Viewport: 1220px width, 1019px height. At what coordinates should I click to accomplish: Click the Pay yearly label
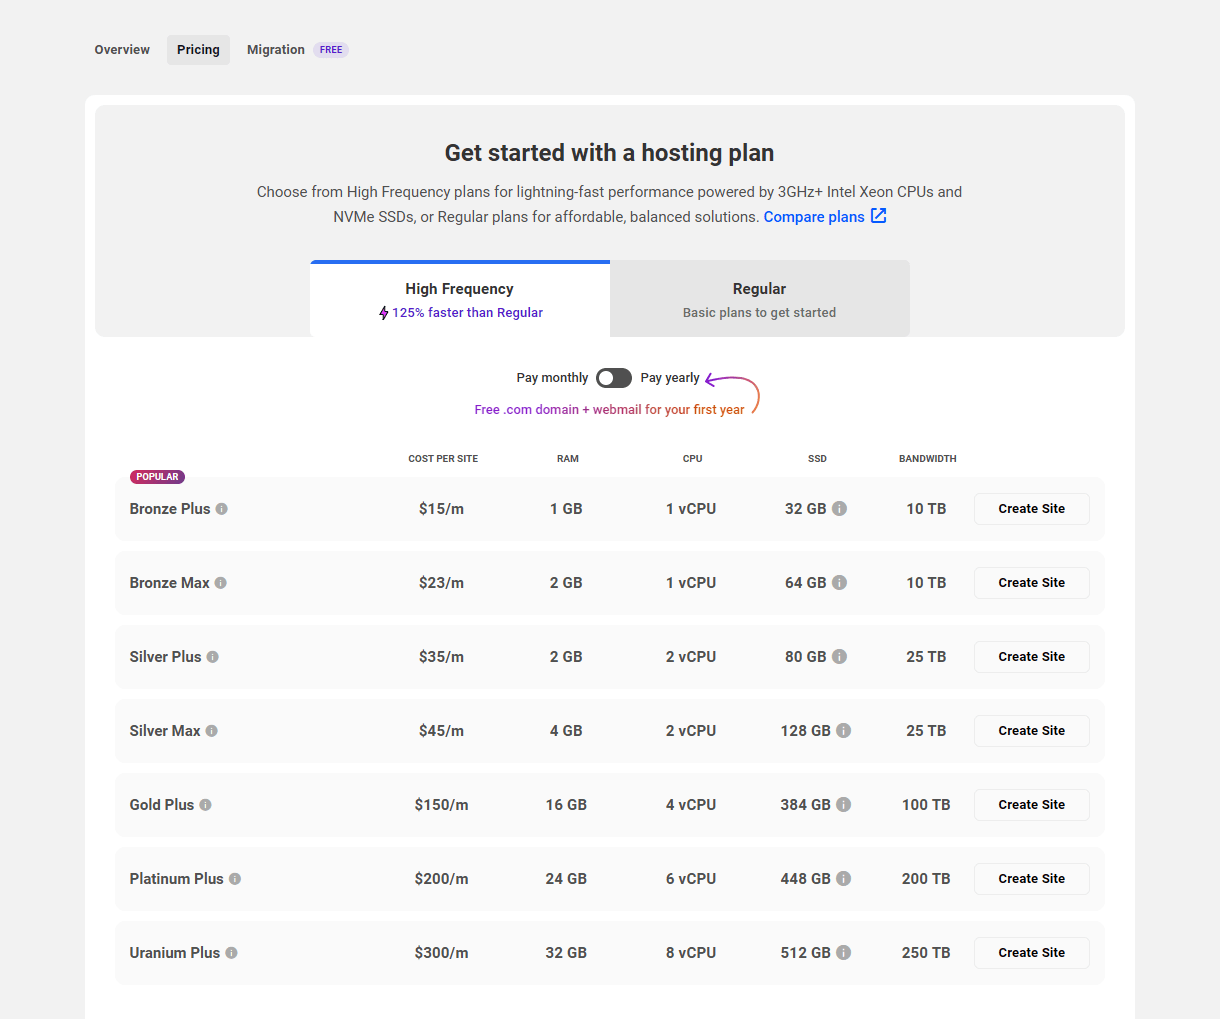tap(670, 378)
